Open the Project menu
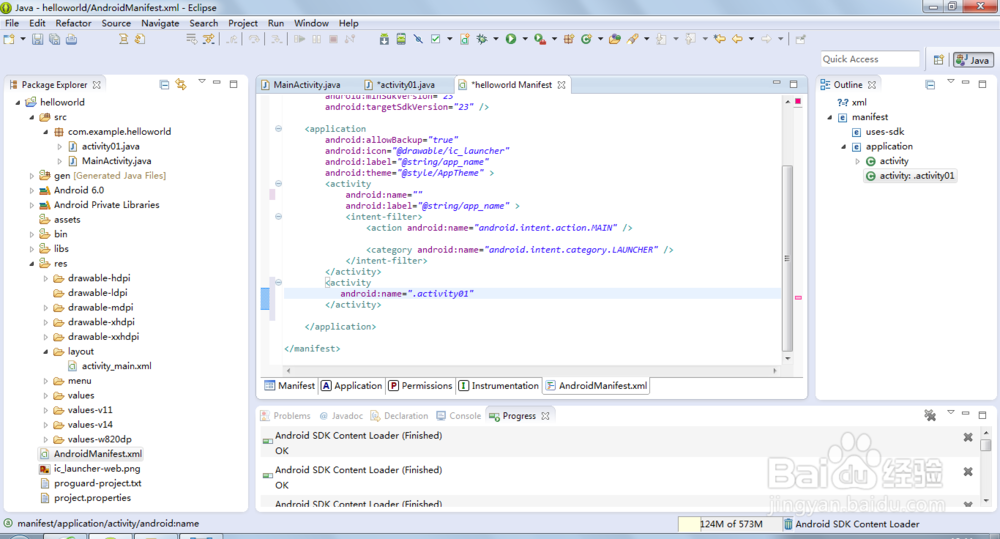This screenshot has height=539, width=1000. [x=243, y=23]
